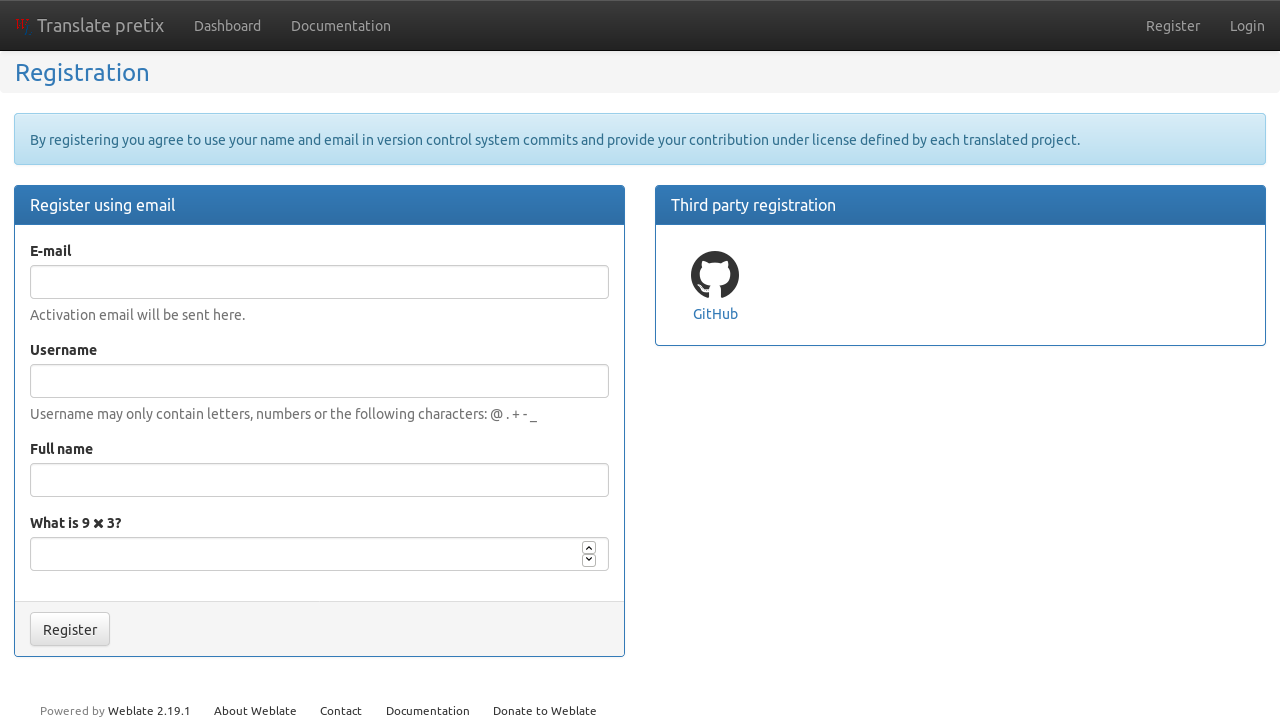Open the Weblate 2.19.1 footer link
This screenshot has height=720, width=1280.
149,711
